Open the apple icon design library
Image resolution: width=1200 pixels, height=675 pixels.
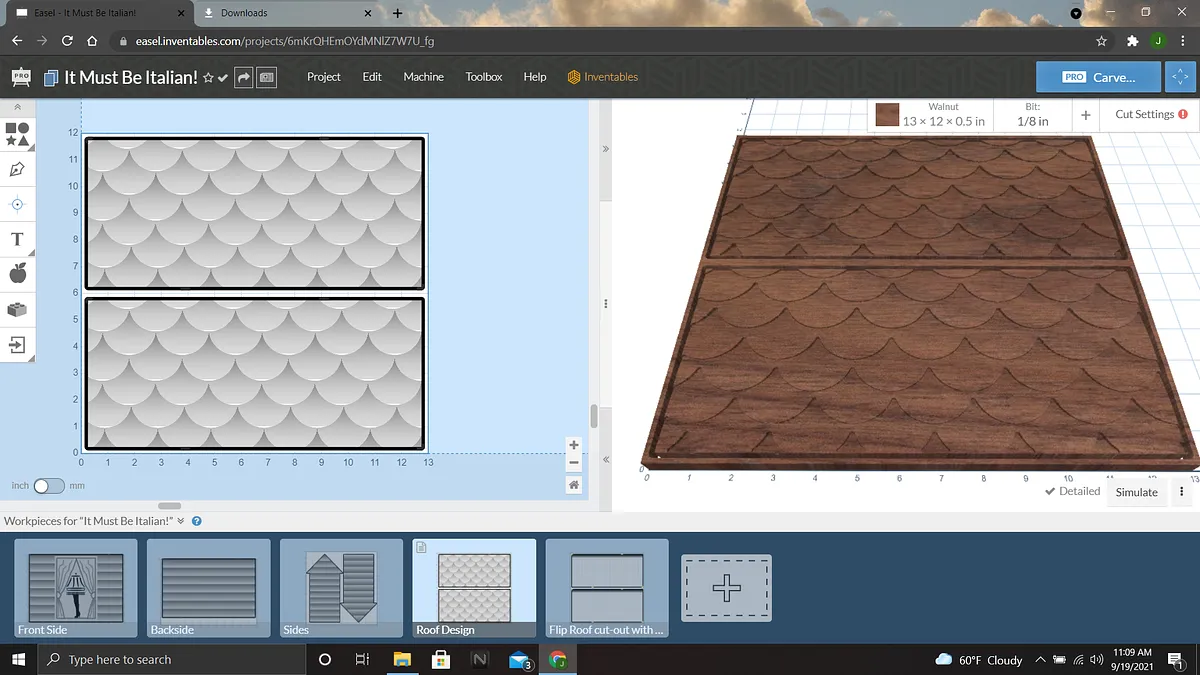(x=17, y=274)
